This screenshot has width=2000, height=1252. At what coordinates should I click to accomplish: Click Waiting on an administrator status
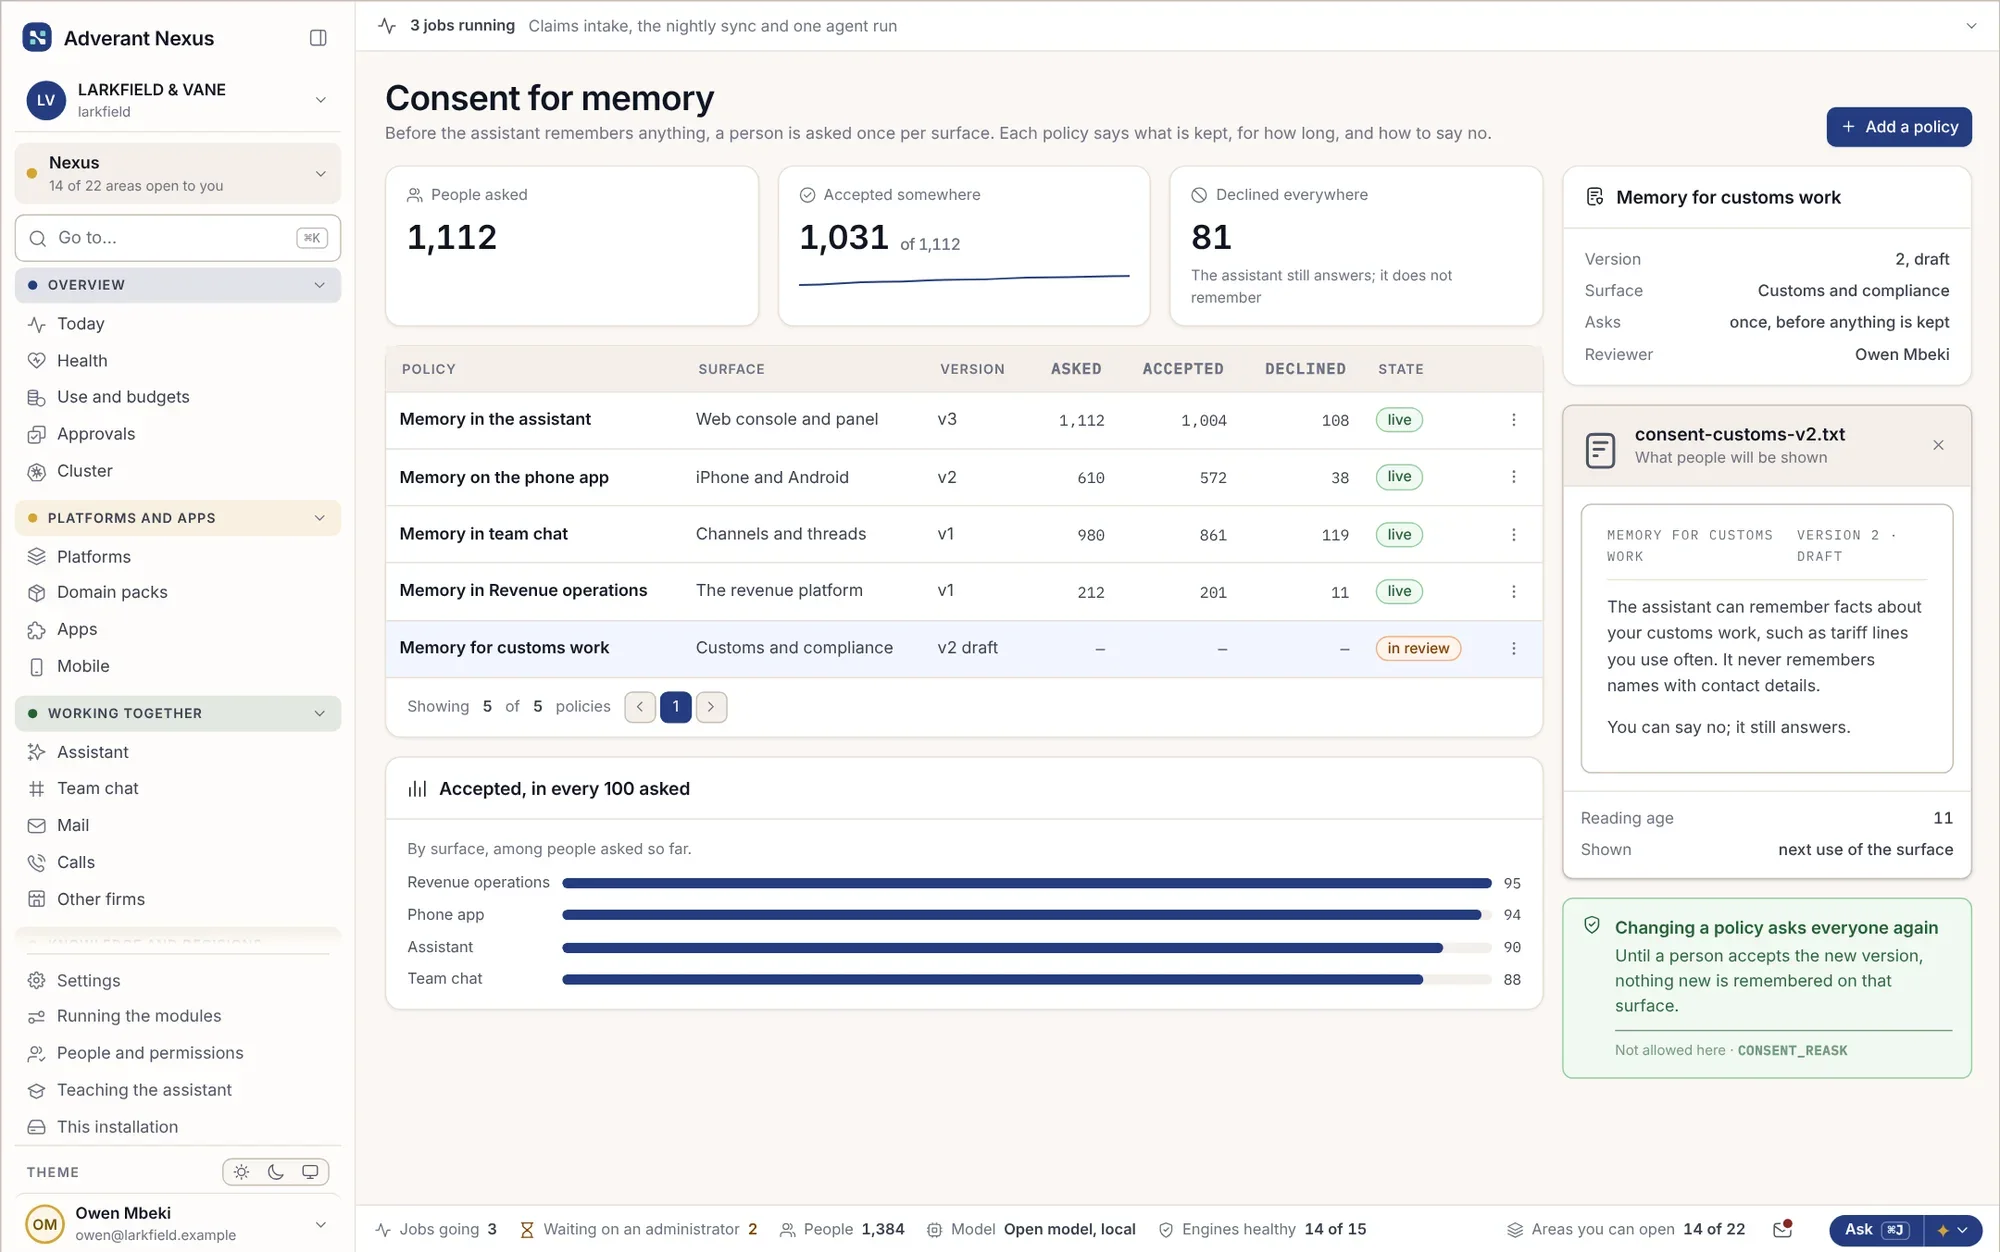(x=639, y=1229)
